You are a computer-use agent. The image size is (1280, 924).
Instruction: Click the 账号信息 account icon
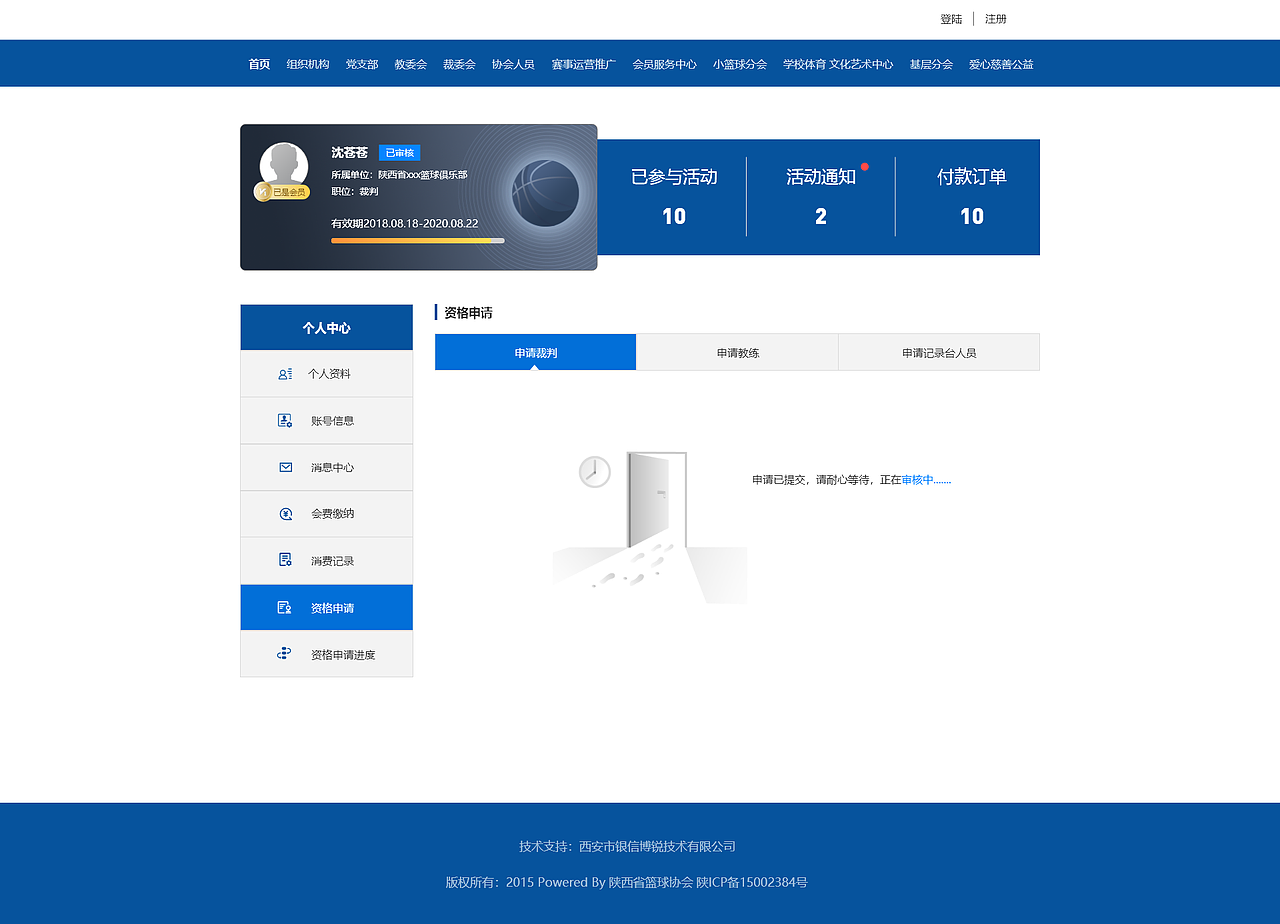[x=285, y=421]
